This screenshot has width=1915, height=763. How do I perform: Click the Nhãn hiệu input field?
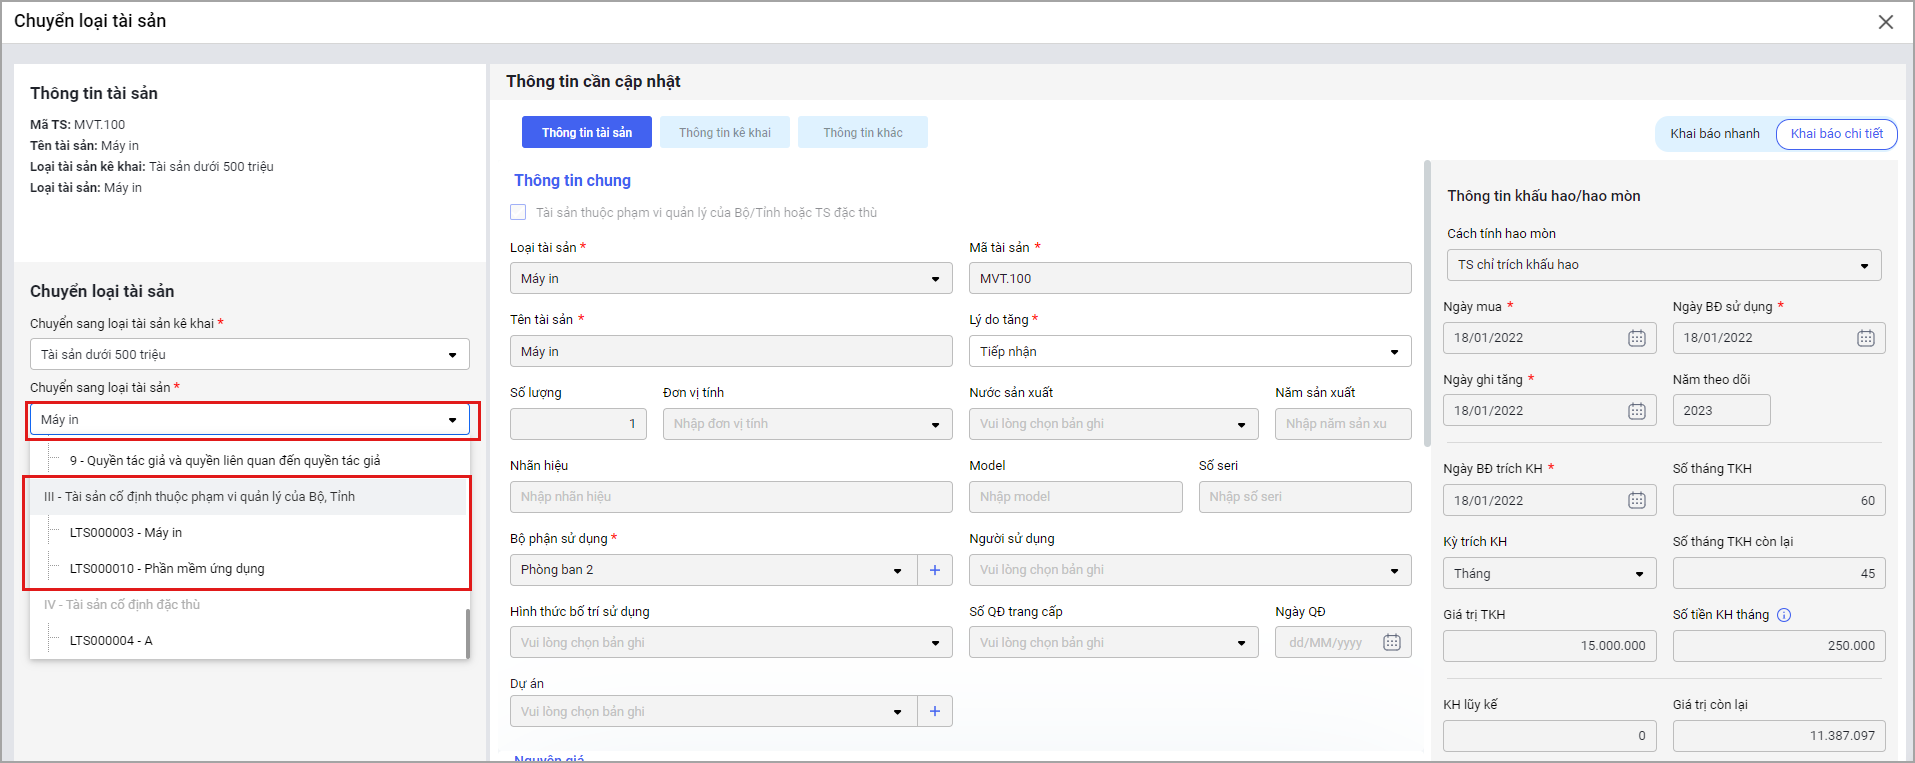click(x=730, y=497)
